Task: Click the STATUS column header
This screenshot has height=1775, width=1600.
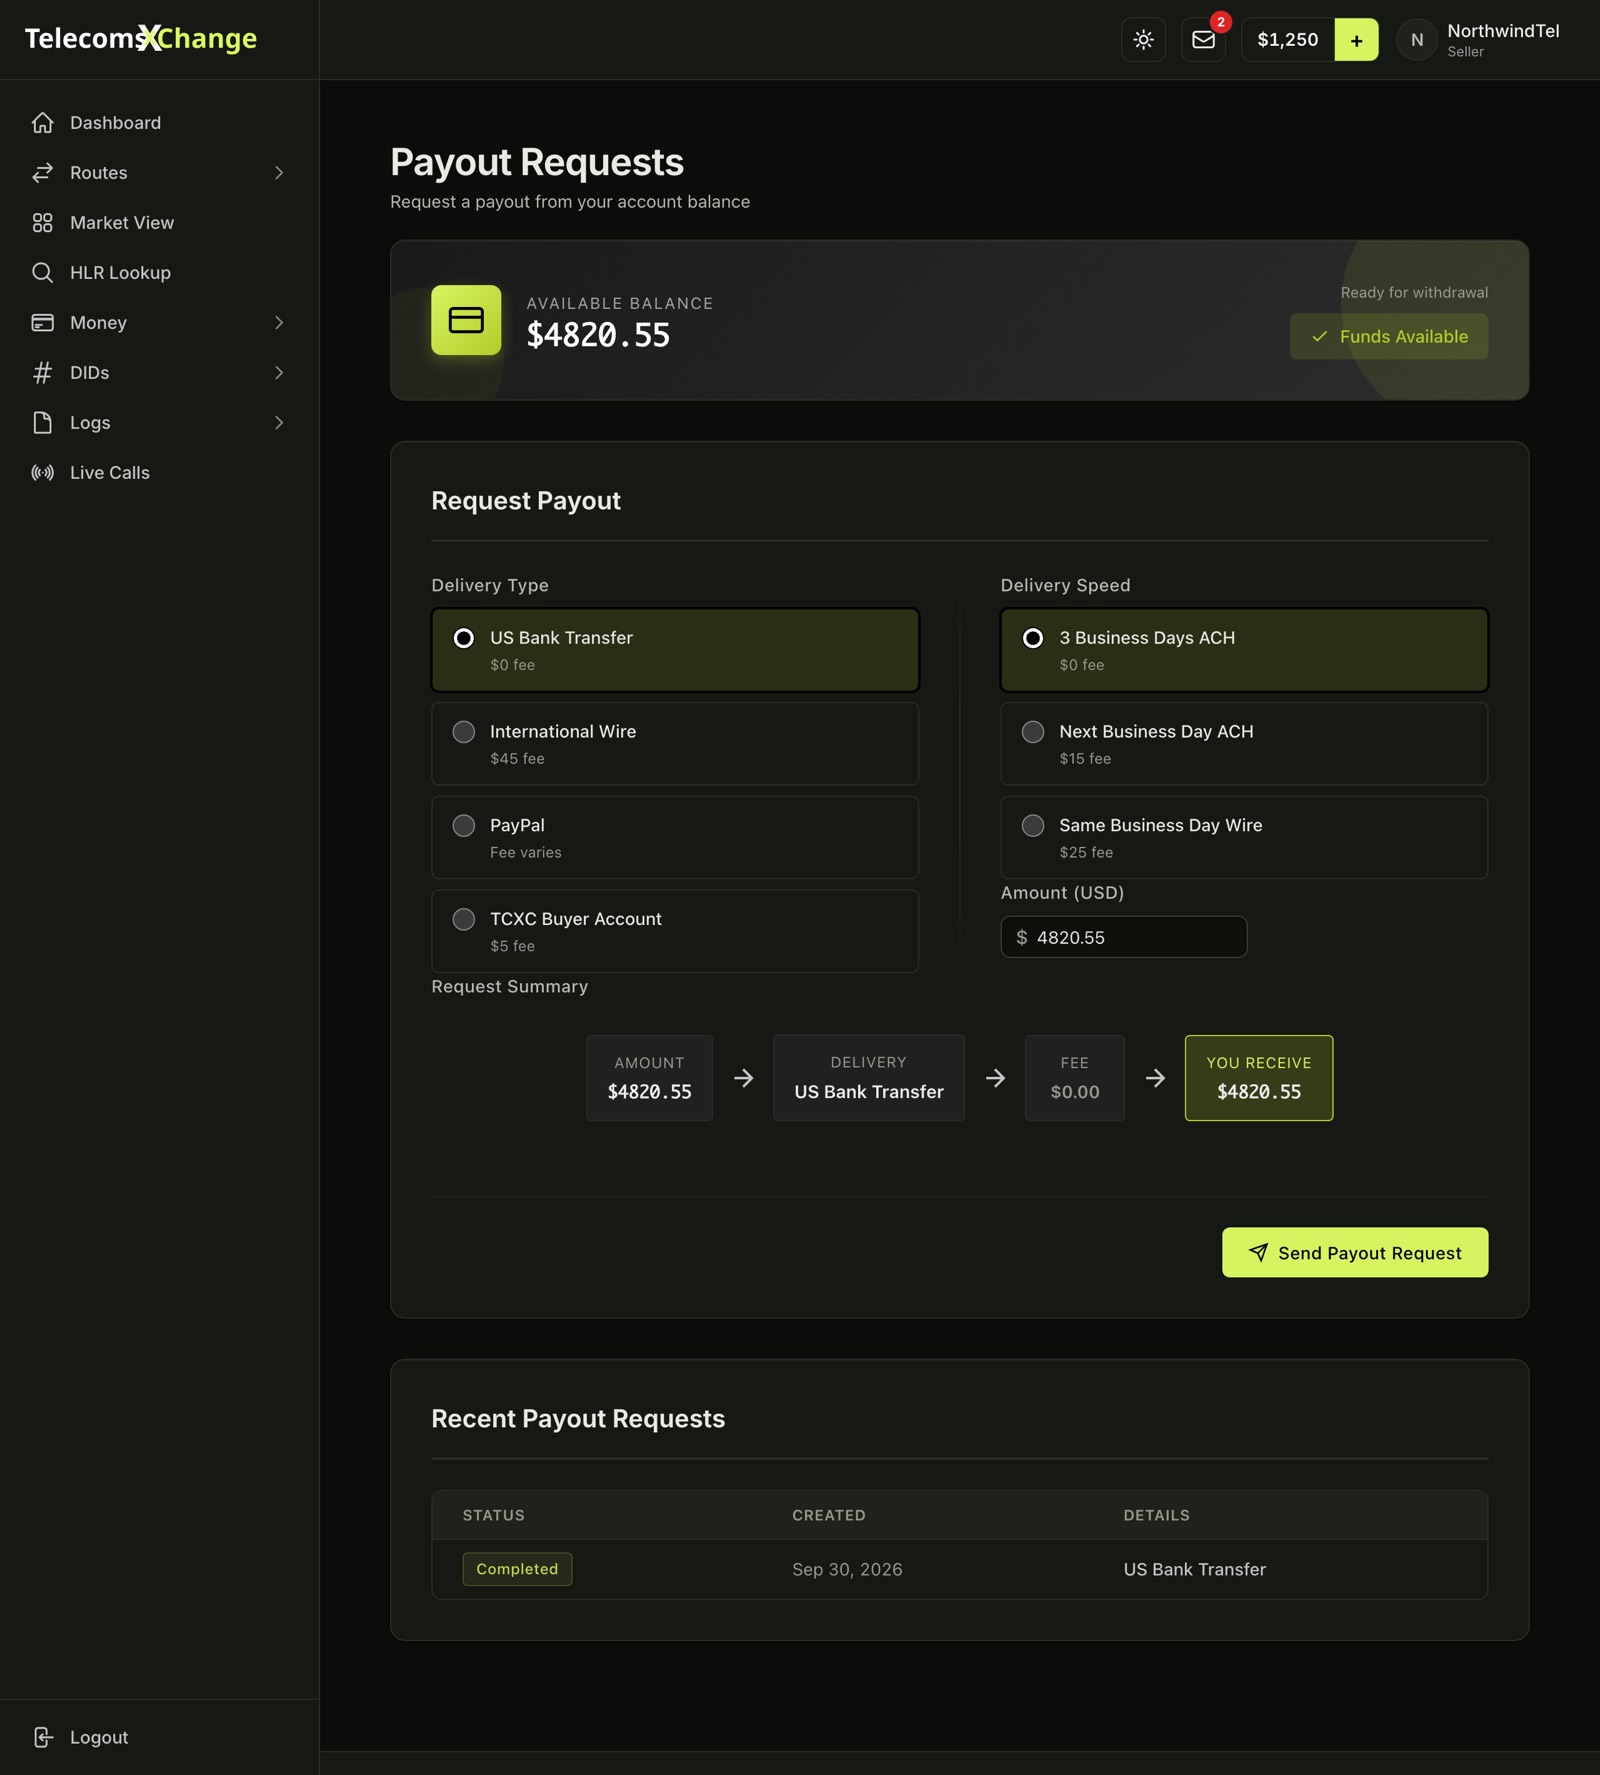Action: [x=493, y=1515]
